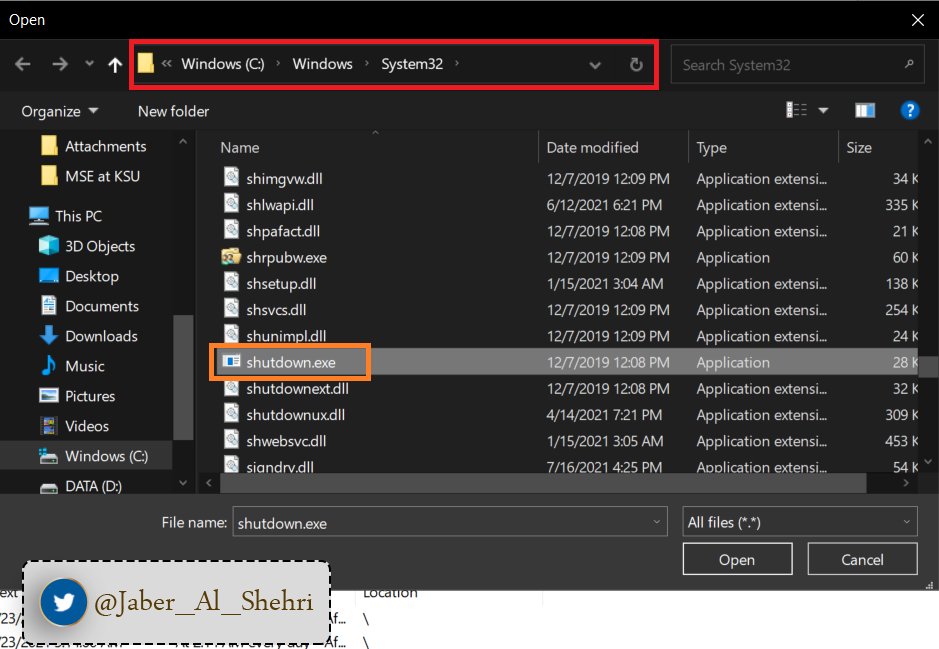
Task: Open the Help button
Action: [x=910, y=111]
